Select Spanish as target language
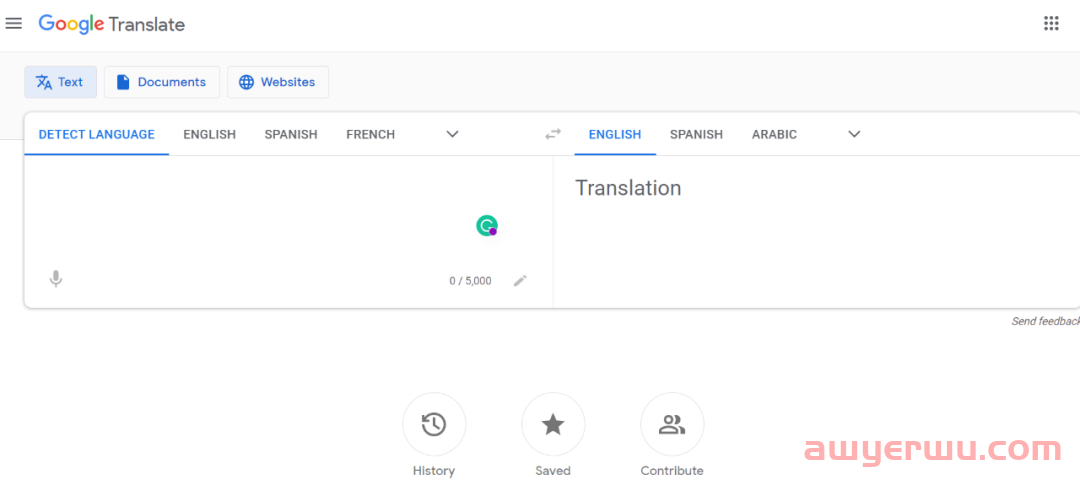The image size is (1080, 480). coord(696,134)
